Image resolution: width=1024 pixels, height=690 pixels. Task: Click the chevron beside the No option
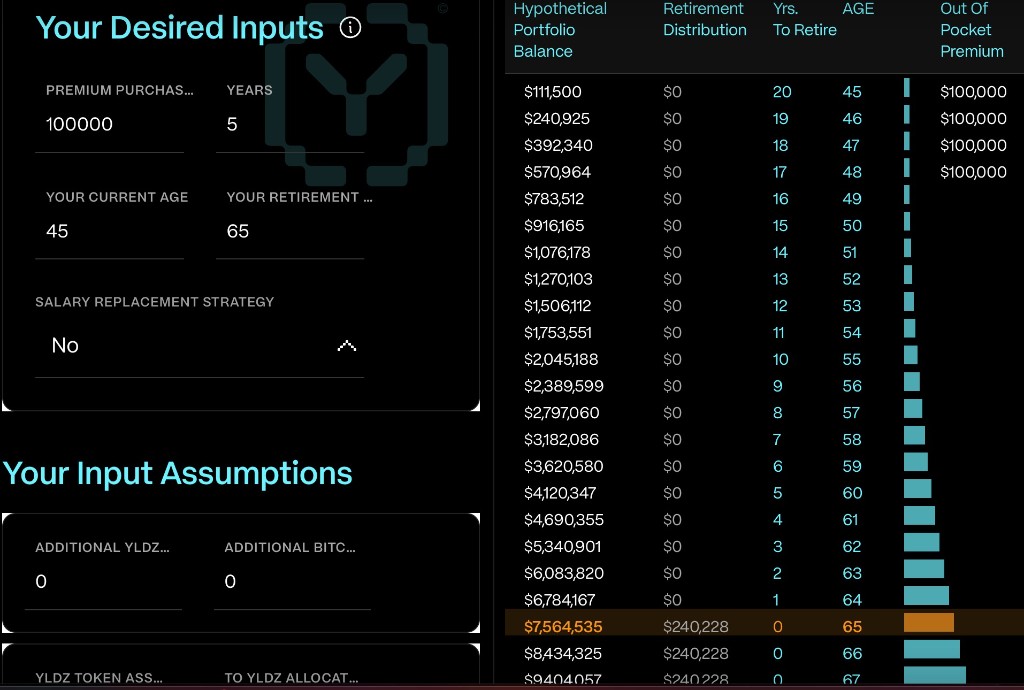pyautogui.click(x=347, y=346)
